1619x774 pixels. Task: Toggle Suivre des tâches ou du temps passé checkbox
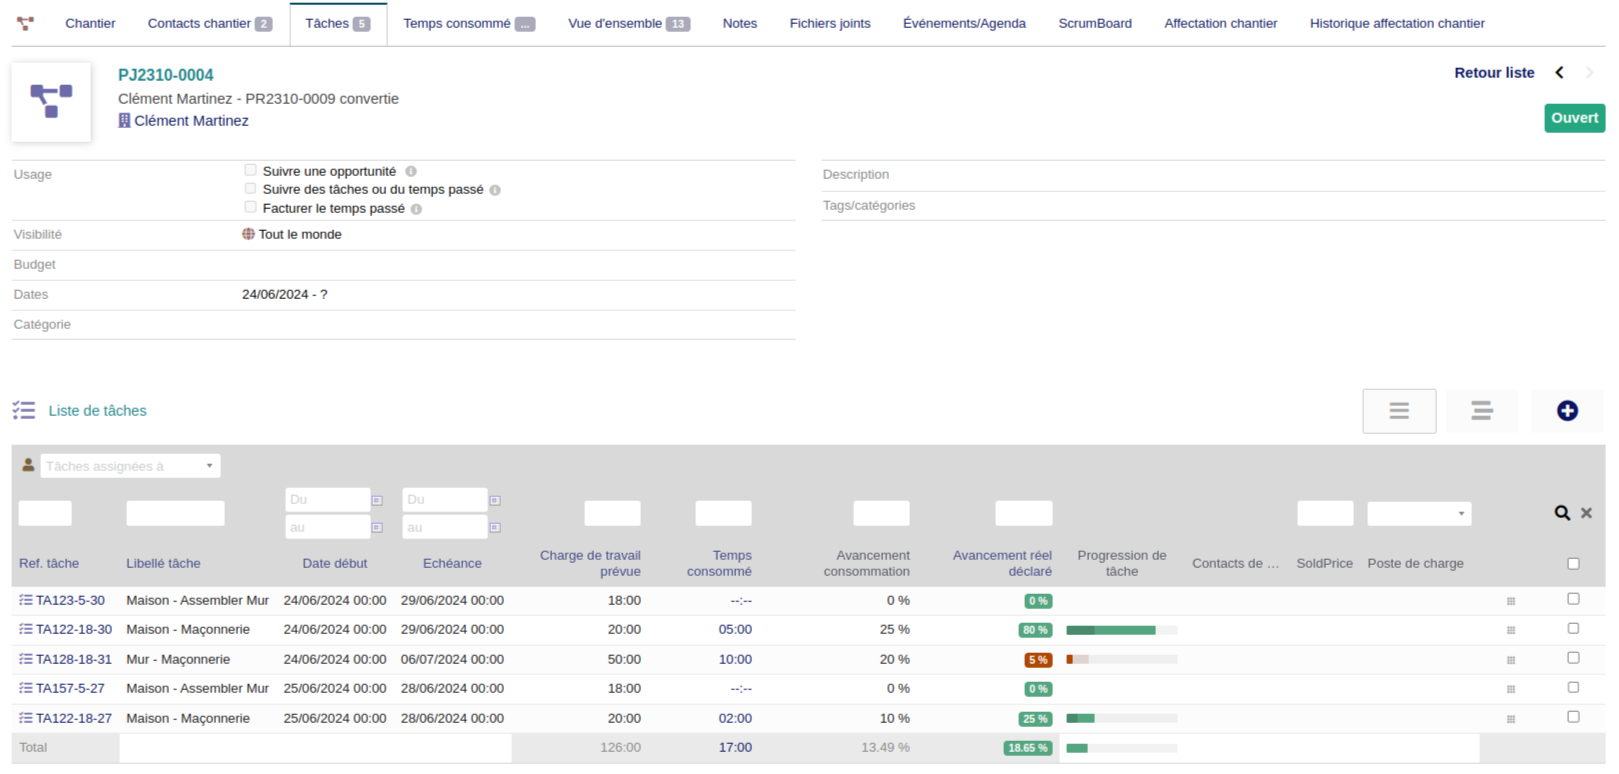[250, 188]
